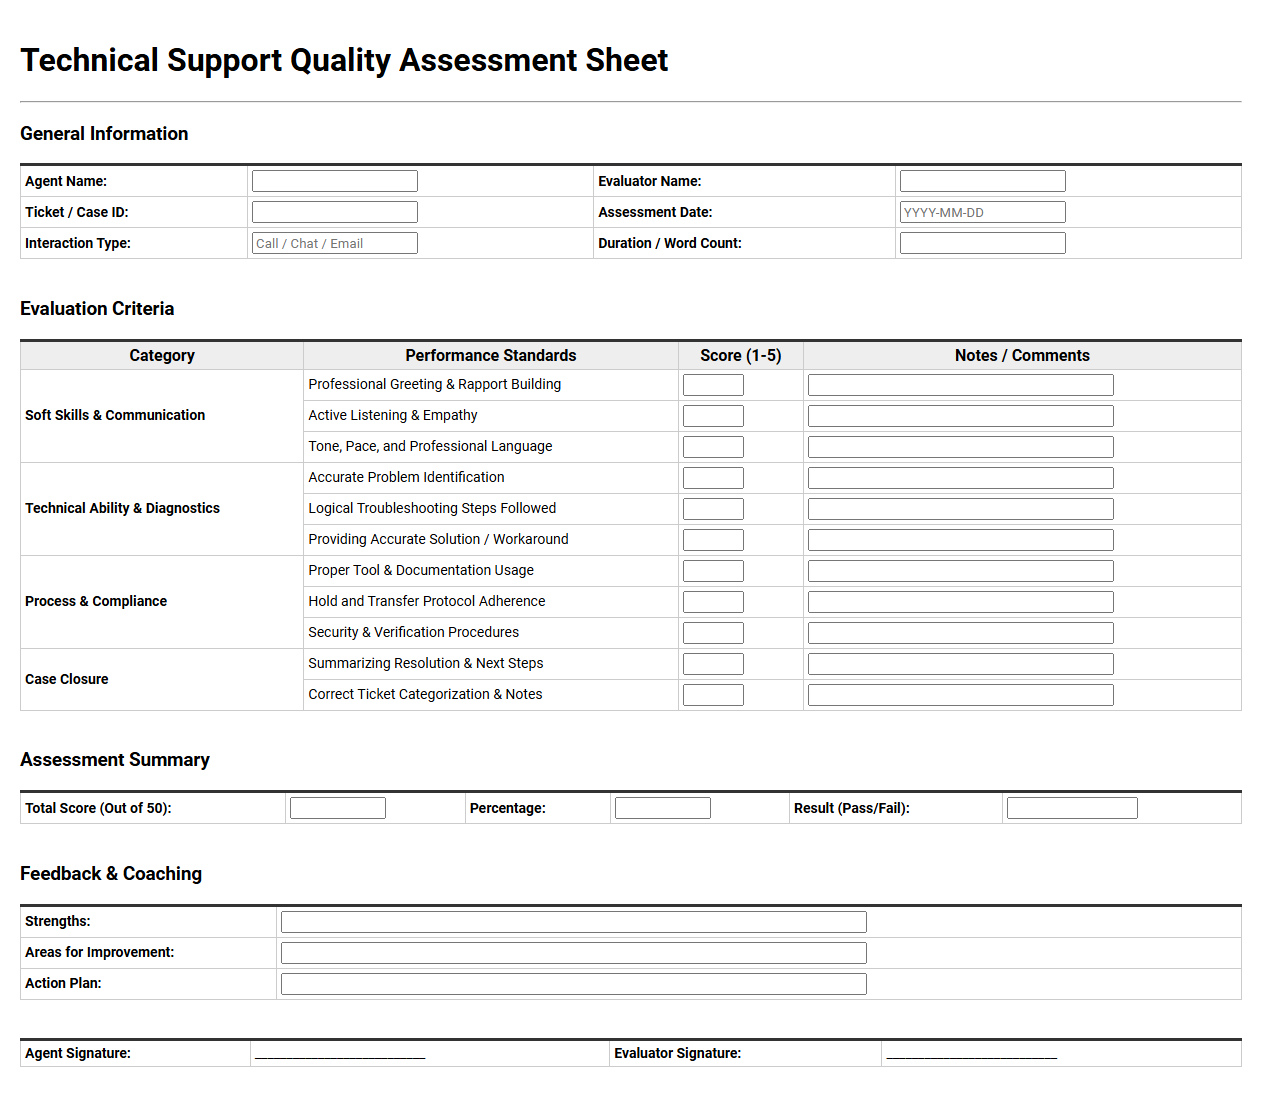Click score box for Correct Ticket Categorization & Notes
The height and width of the screenshot is (1120, 1262).
(x=713, y=695)
